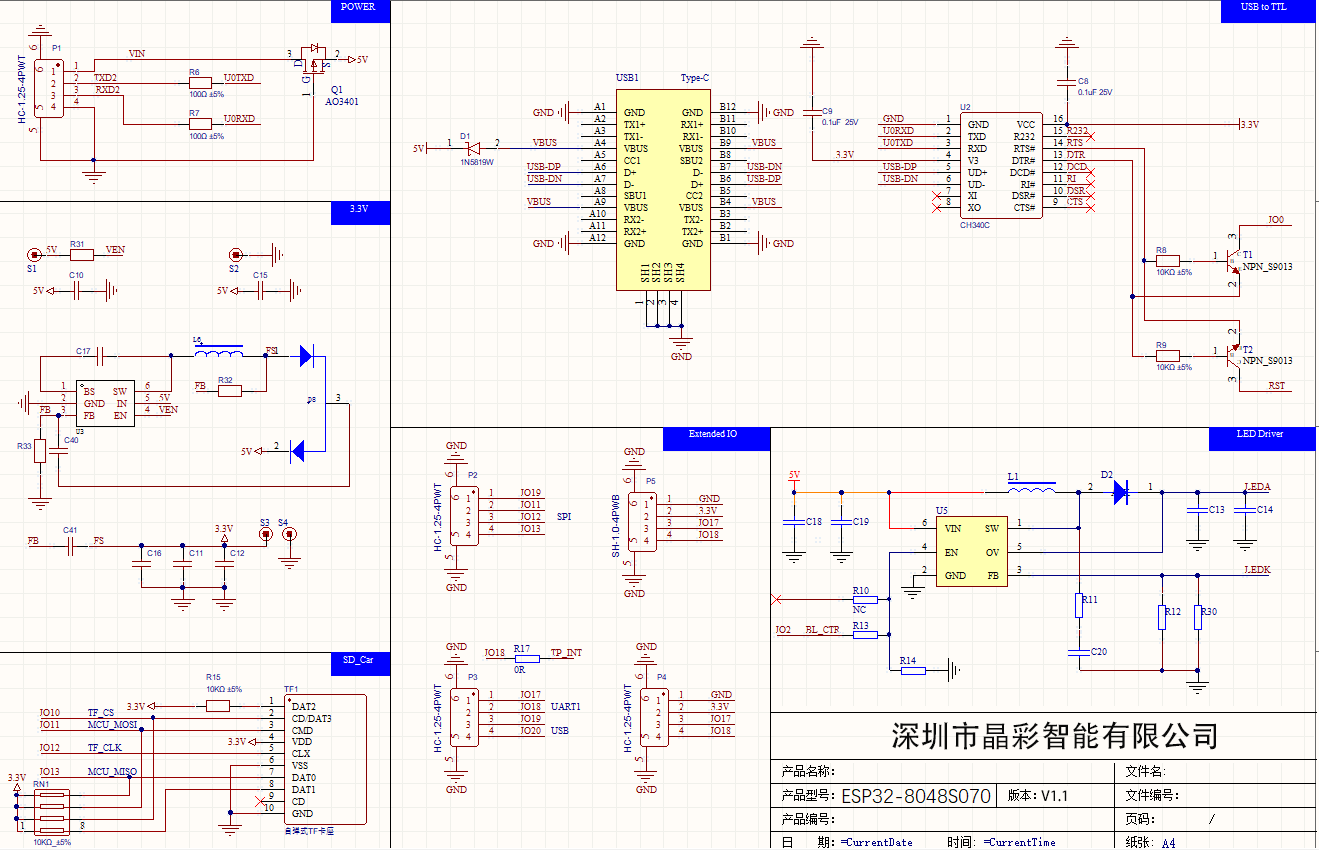Click the LED Driver section label
1319x850 pixels.
tap(1259, 435)
